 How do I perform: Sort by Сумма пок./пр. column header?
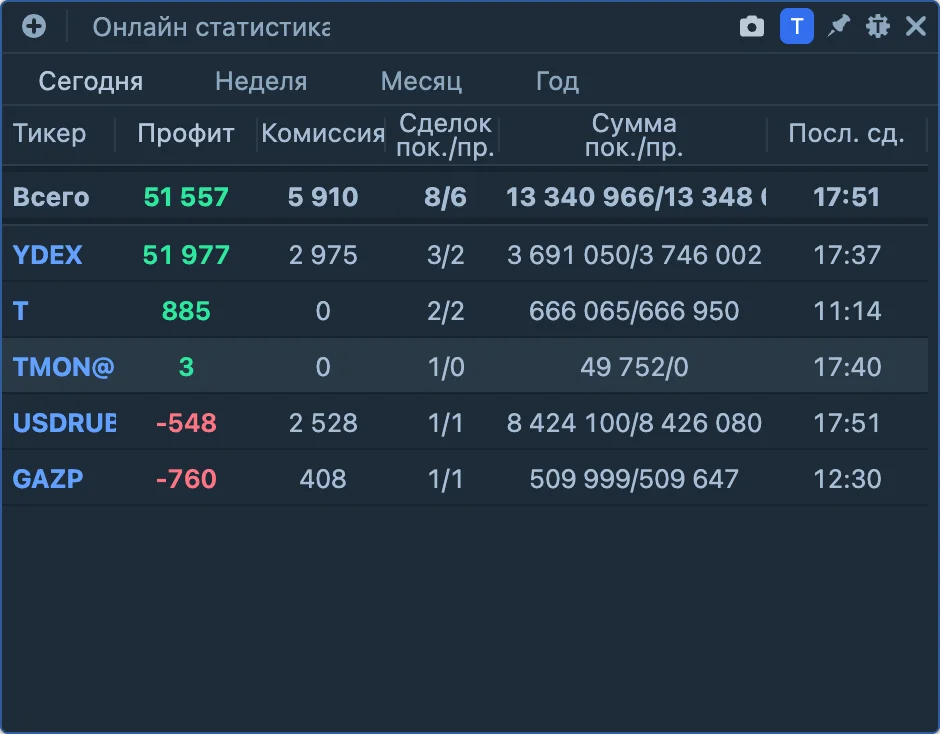(x=634, y=135)
